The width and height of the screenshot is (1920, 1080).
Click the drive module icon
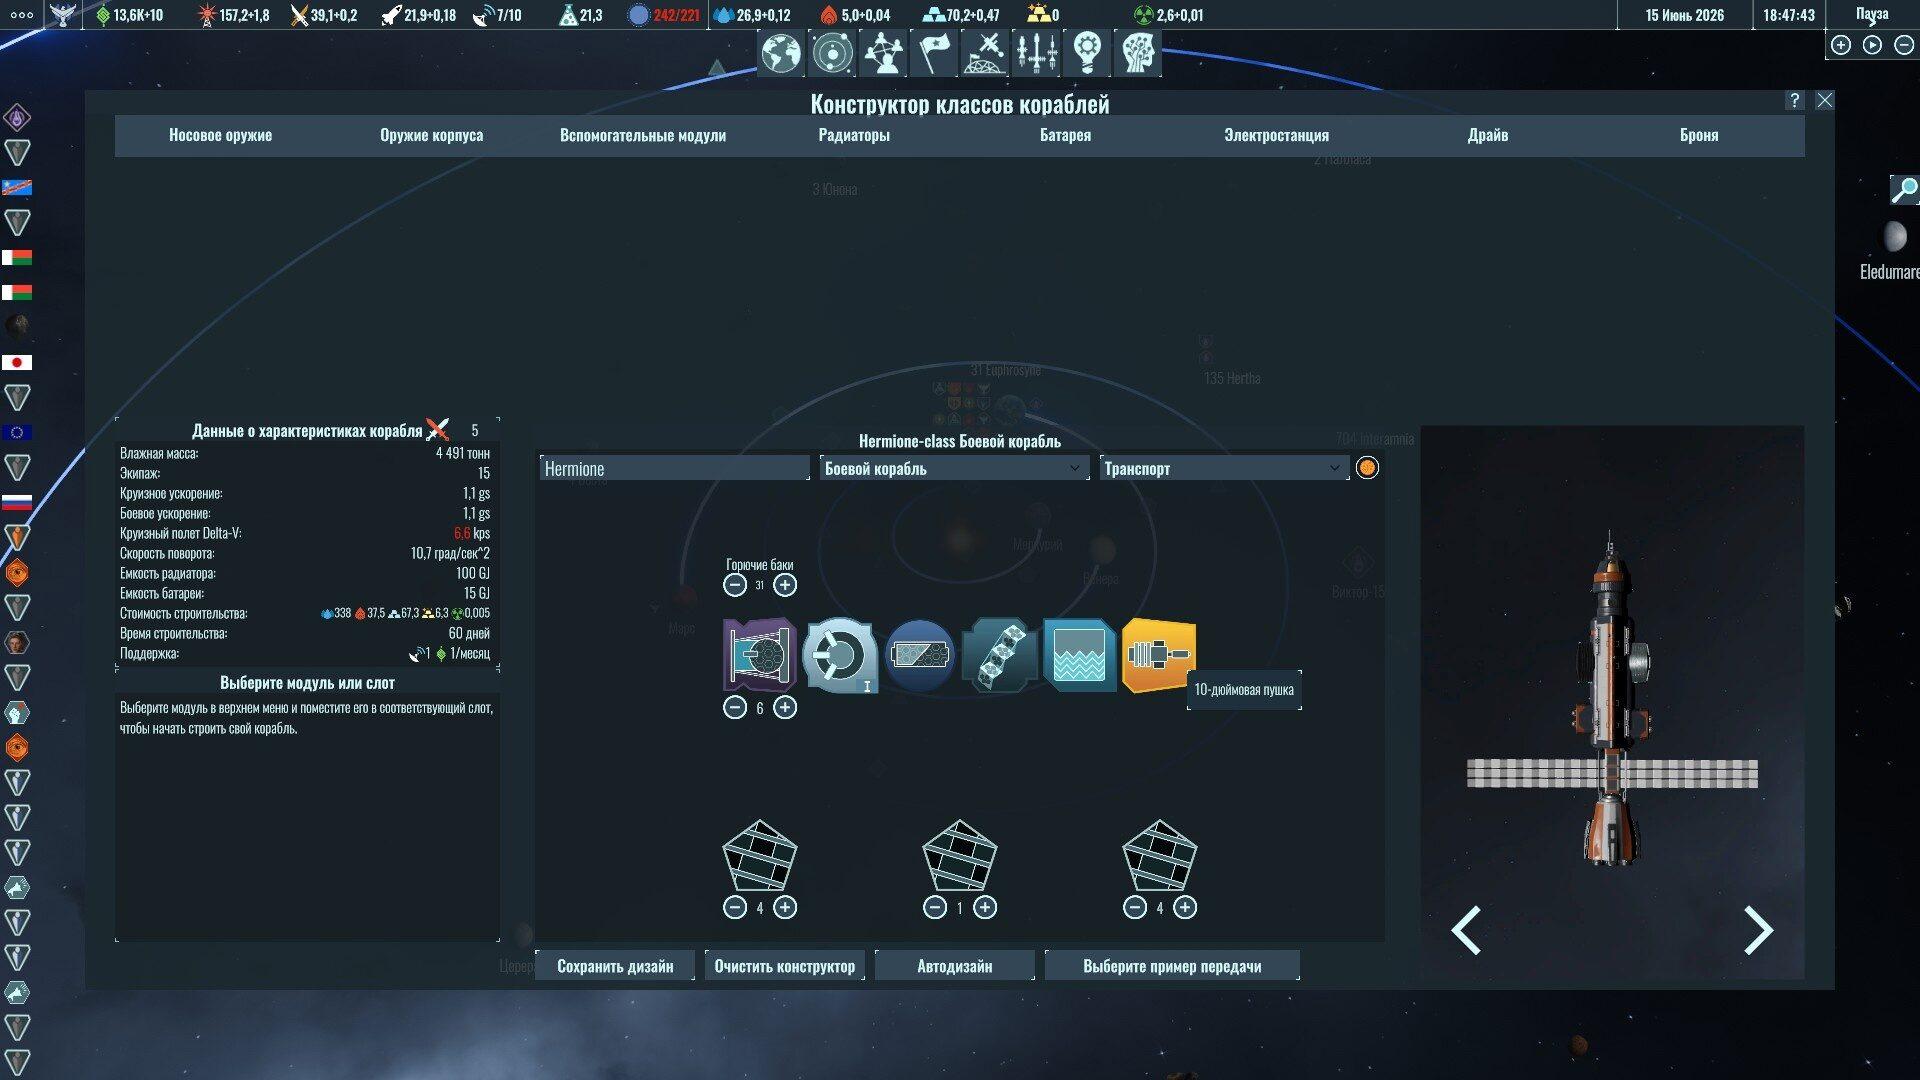[759, 655]
